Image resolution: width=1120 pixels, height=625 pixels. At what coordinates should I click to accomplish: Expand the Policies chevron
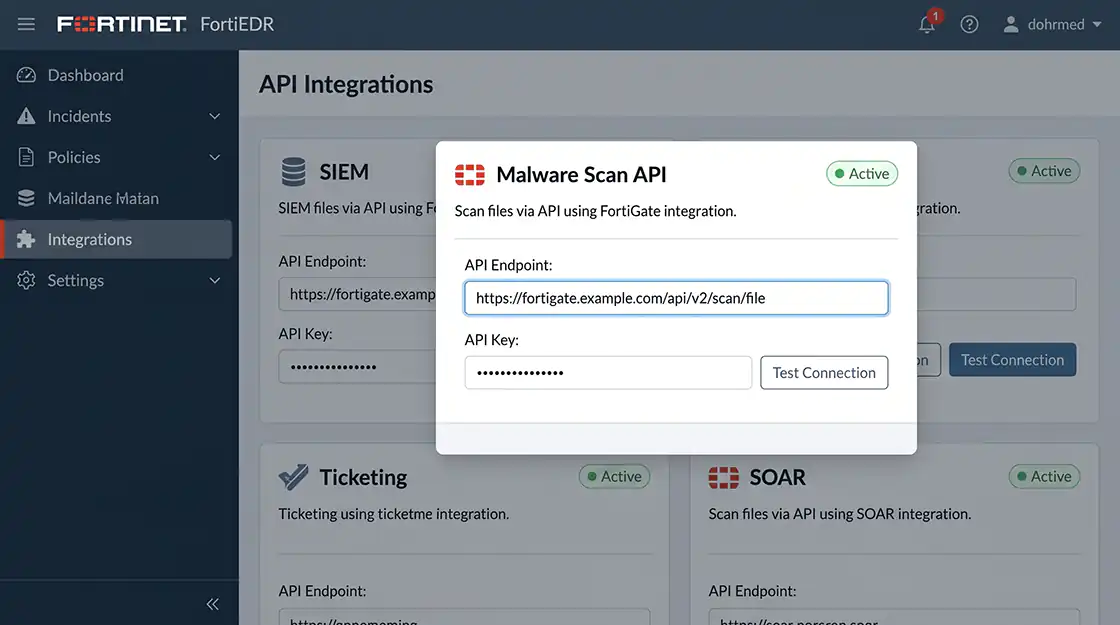tap(214, 157)
